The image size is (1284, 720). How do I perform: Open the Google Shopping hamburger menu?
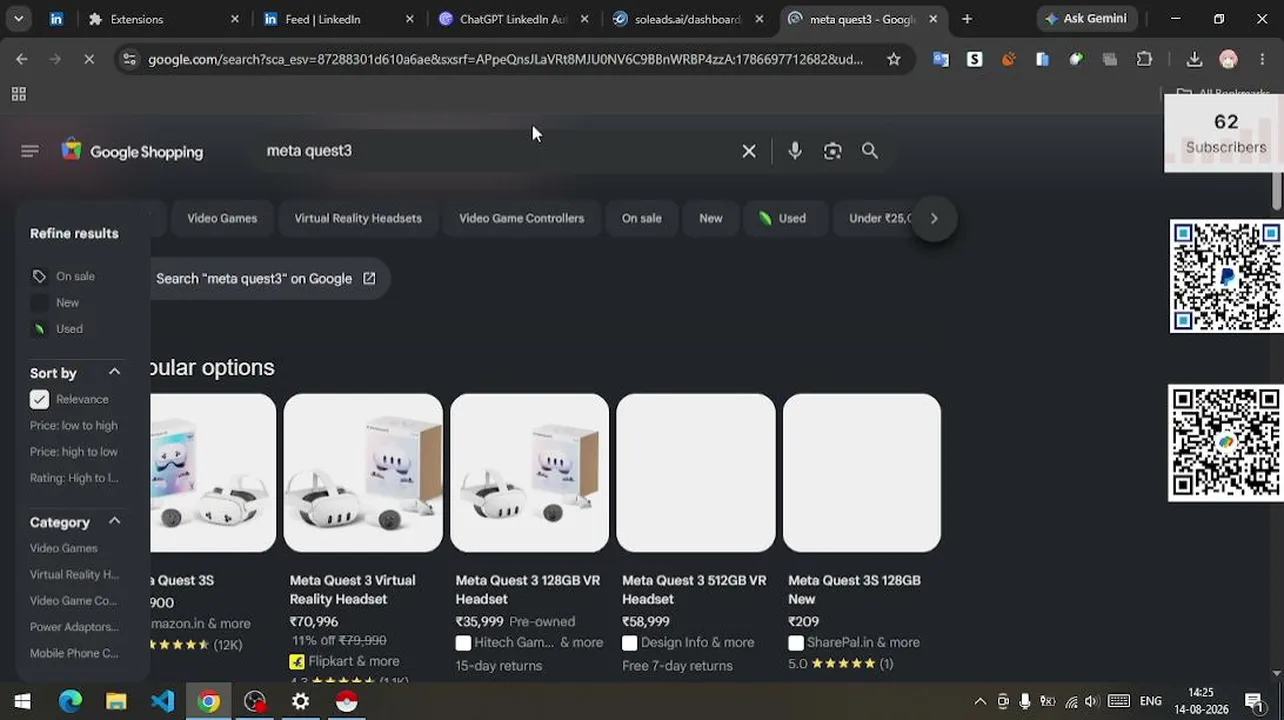[29, 151]
